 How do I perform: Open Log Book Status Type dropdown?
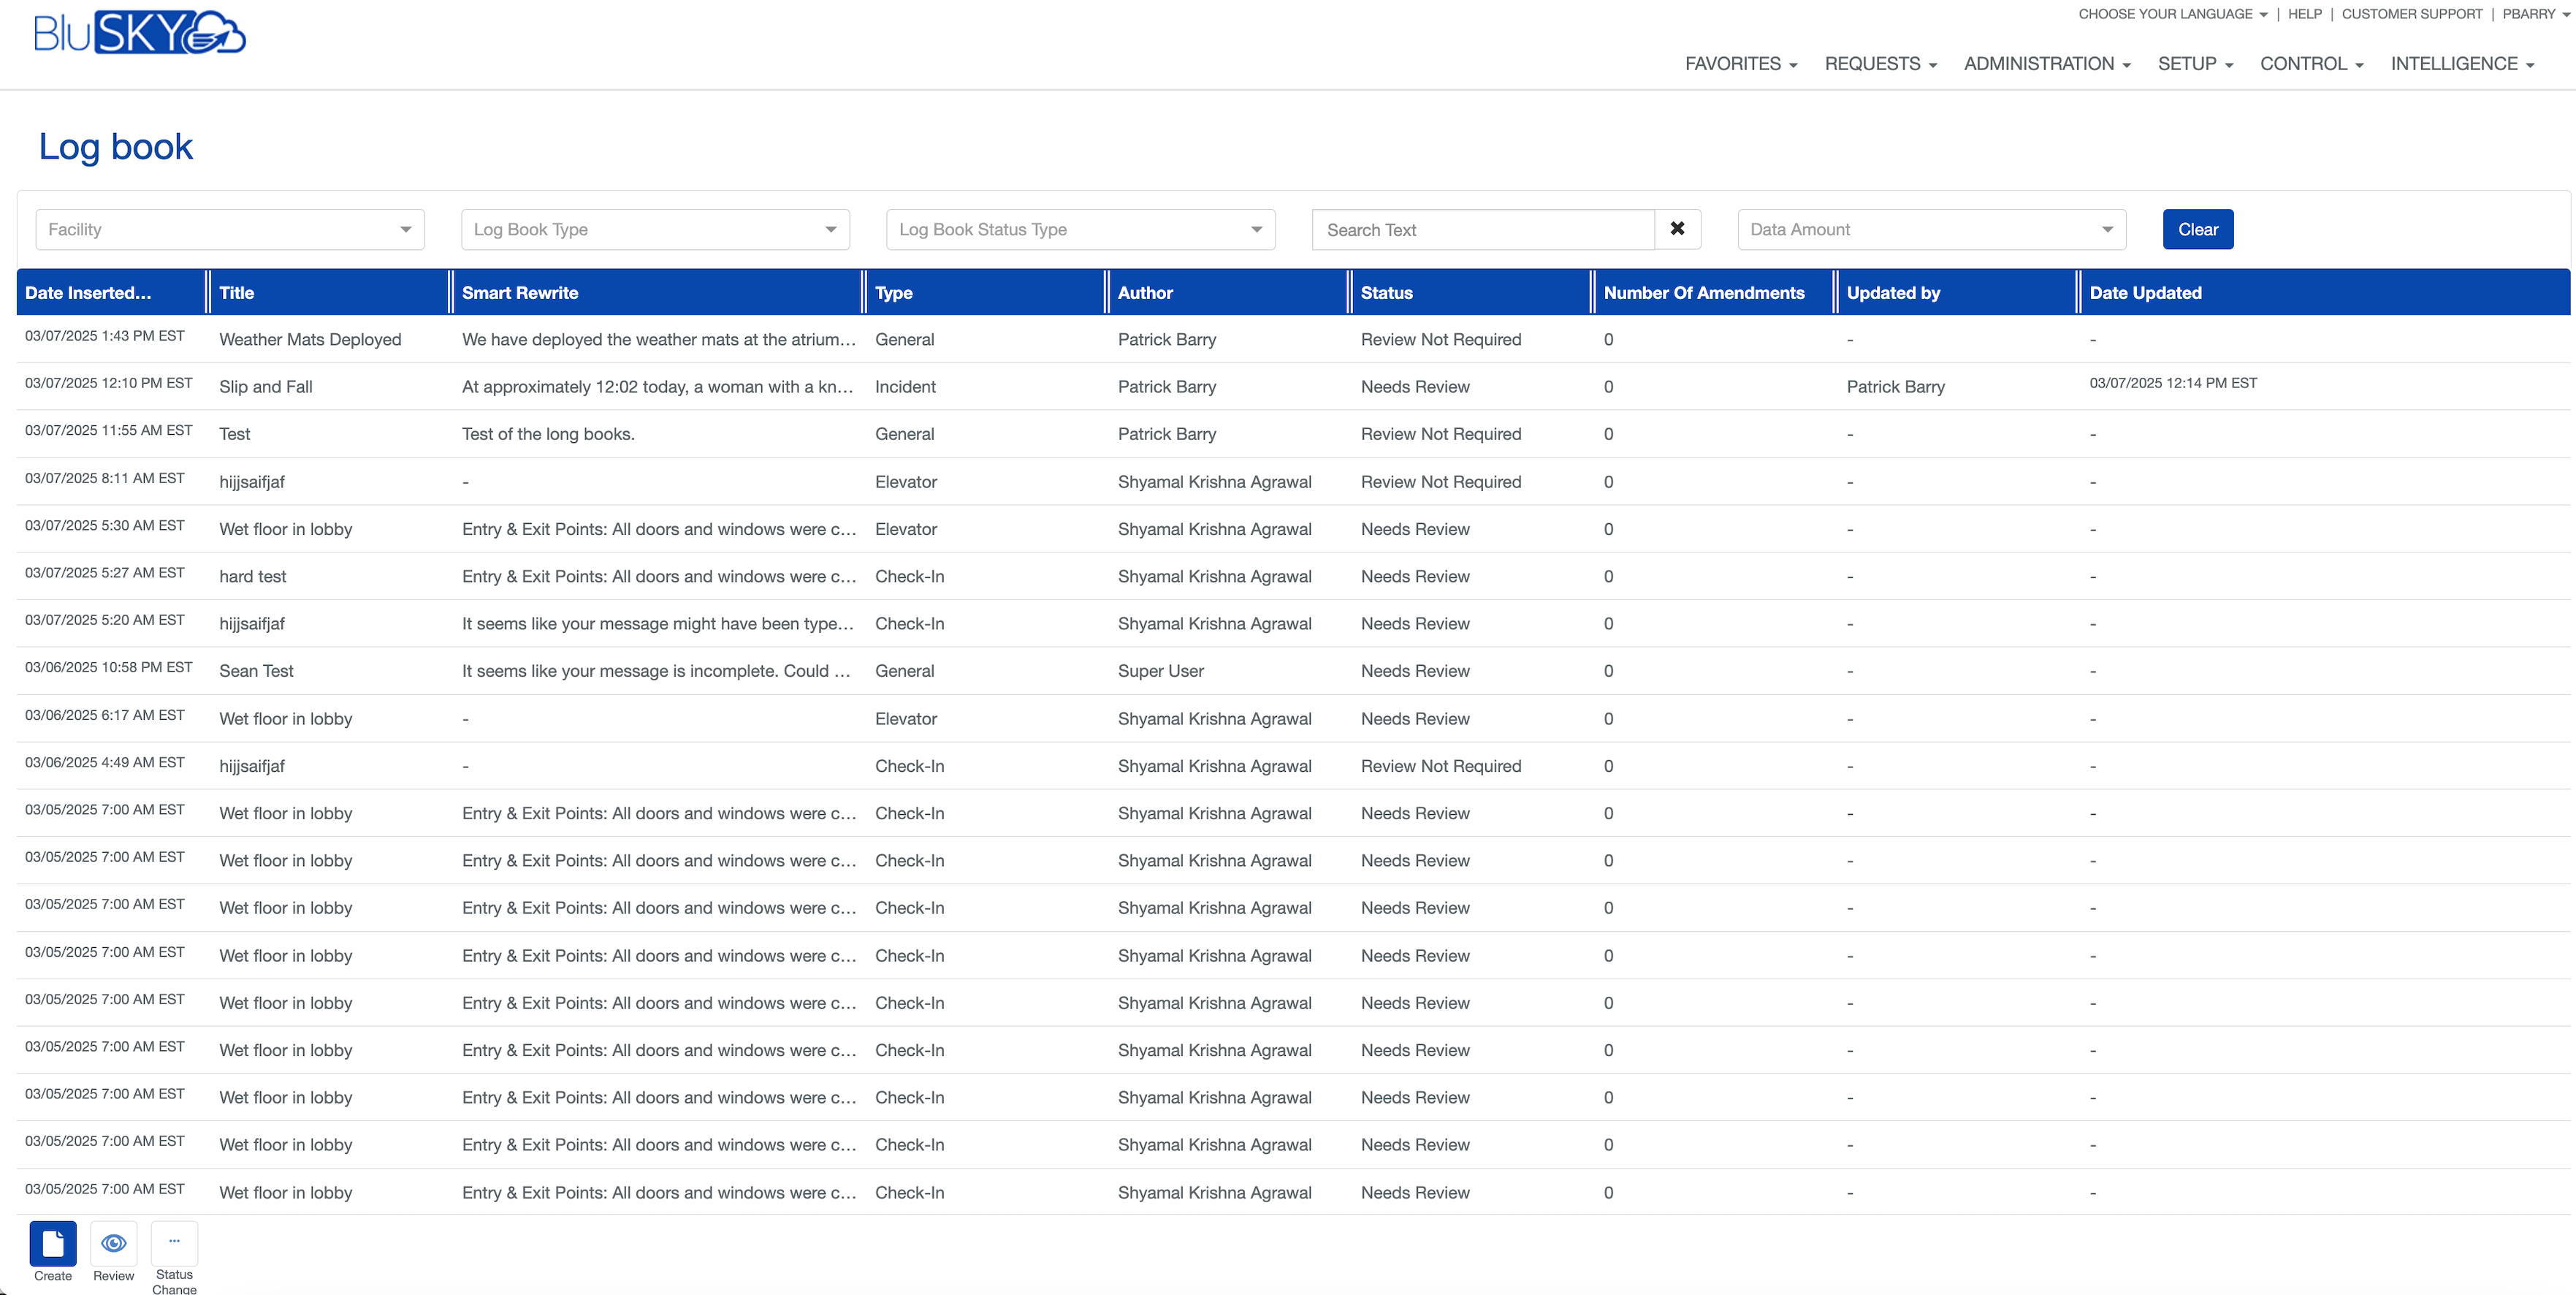point(1080,229)
